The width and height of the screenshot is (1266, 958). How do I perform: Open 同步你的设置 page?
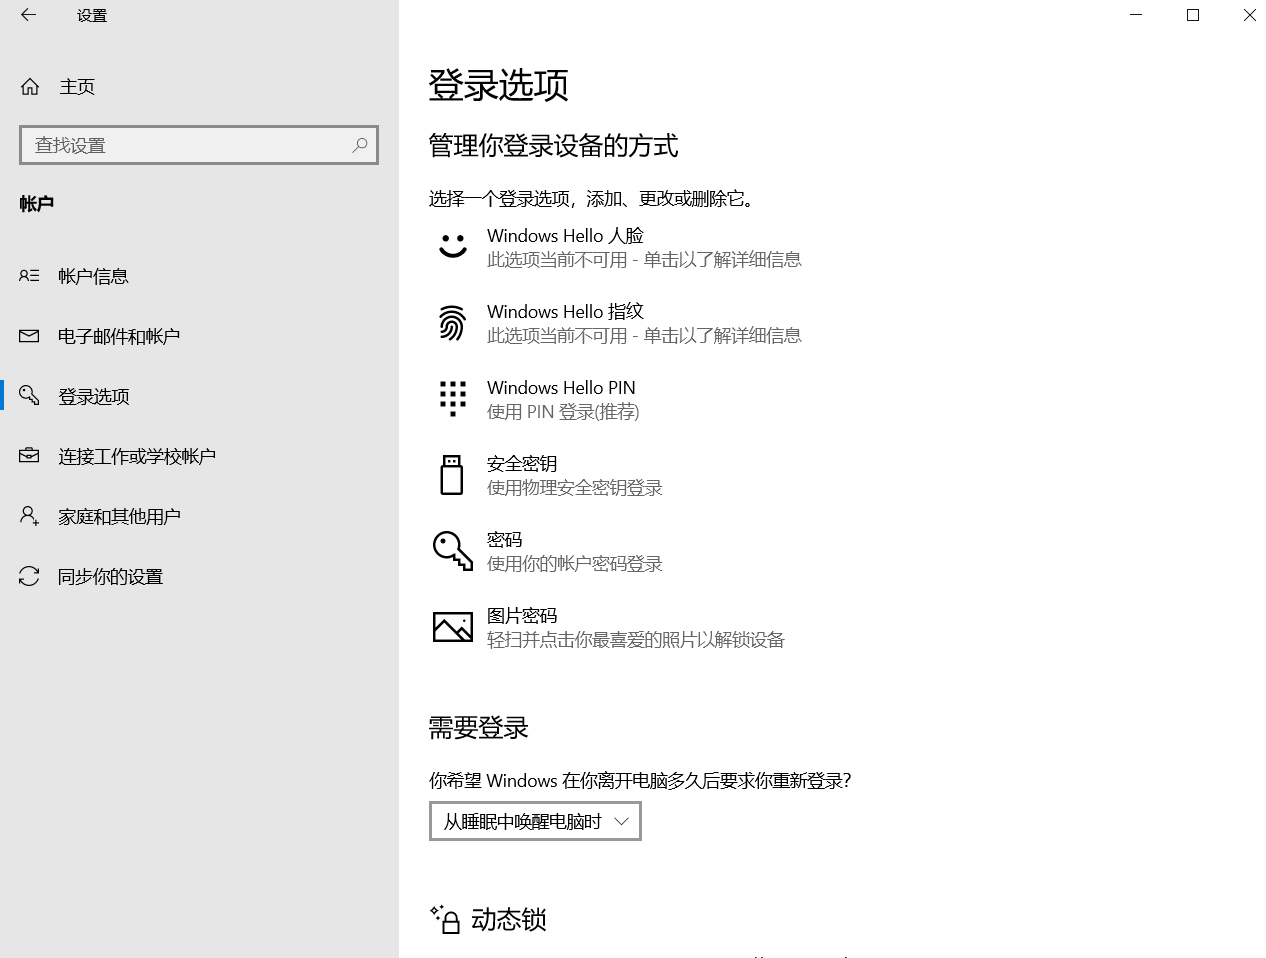coord(110,576)
